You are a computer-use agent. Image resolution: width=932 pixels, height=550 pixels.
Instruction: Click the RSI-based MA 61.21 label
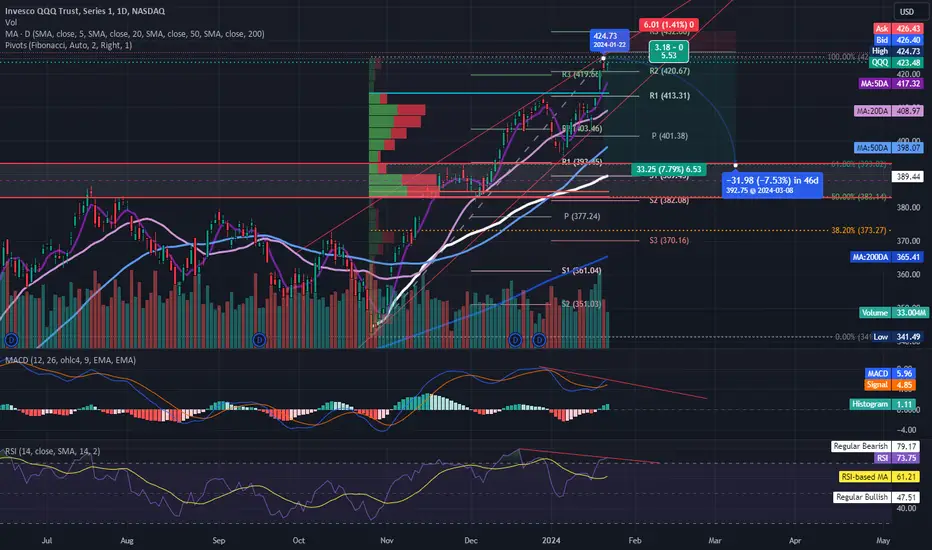[x=879, y=477]
